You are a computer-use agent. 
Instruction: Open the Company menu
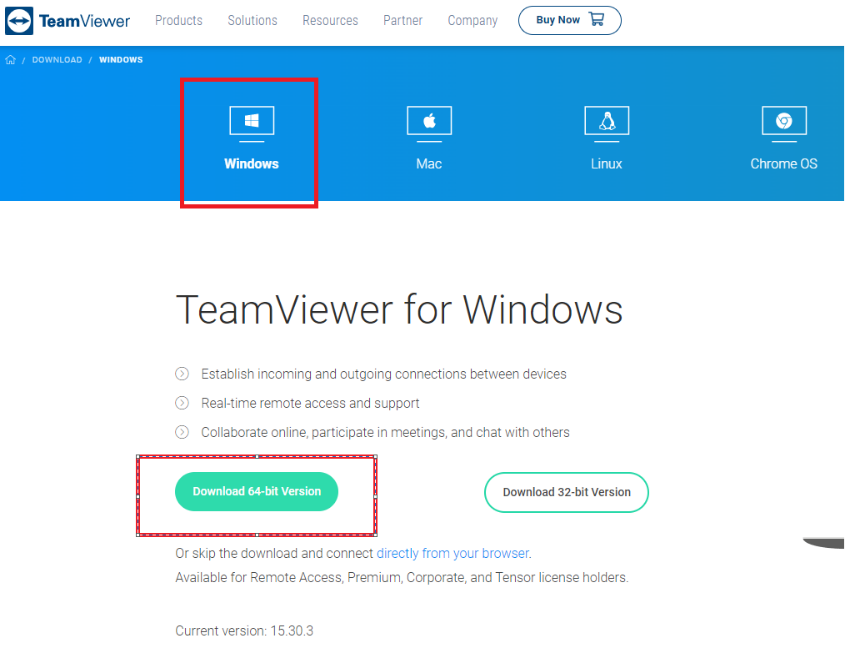coord(472,20)
